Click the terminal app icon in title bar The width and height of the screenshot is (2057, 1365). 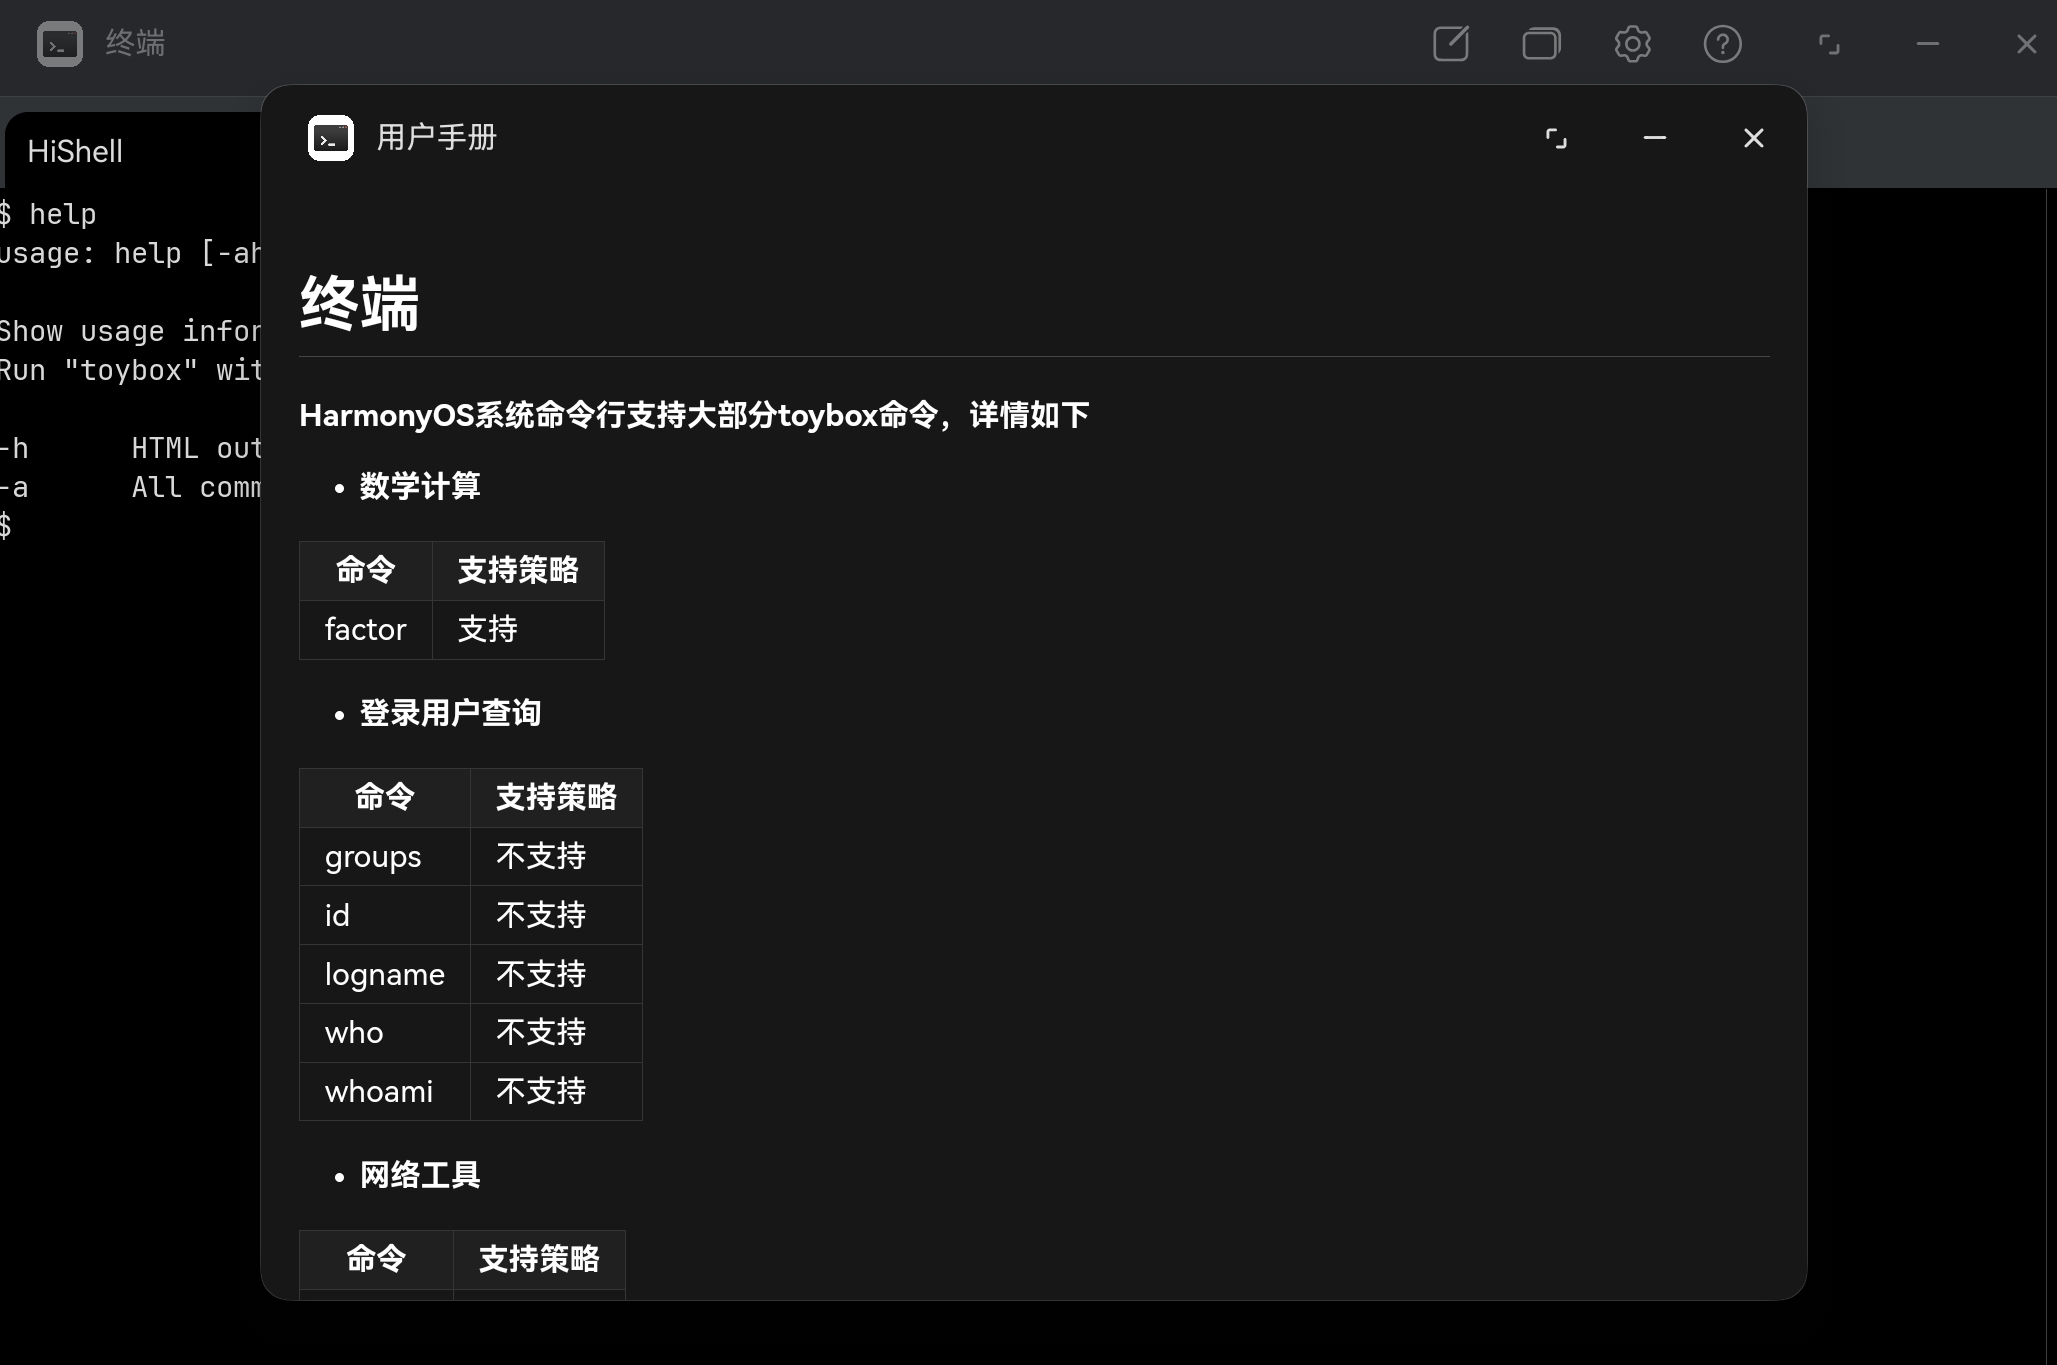[60, 44]
